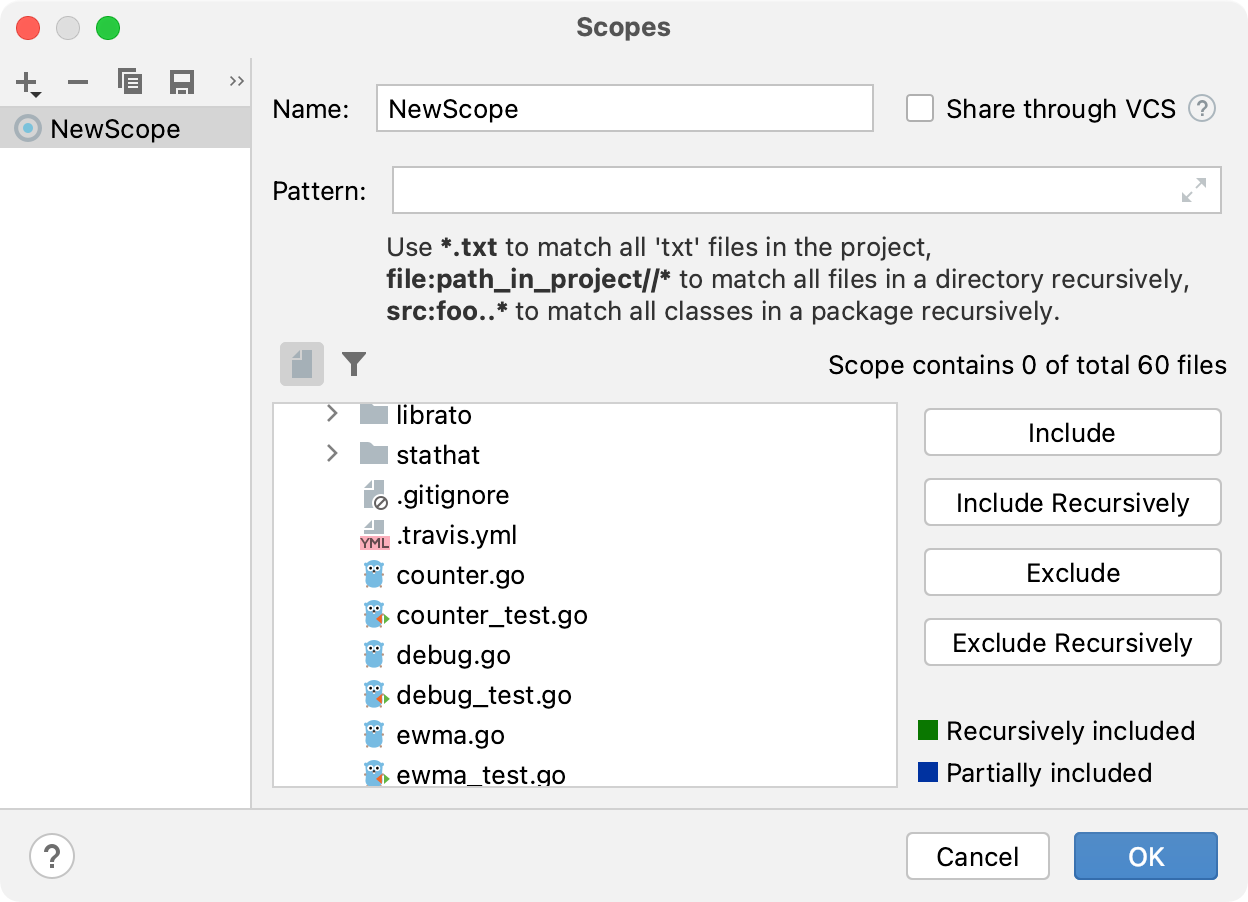Expand the Pattern field editor
Viewport: 1248px width, 902px height.
[1194, 190]
